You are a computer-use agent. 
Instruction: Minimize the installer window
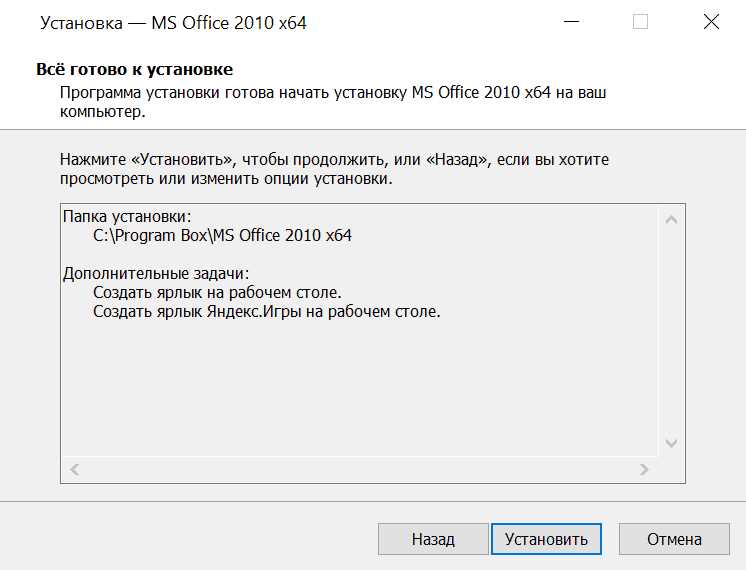coord(571,22)
